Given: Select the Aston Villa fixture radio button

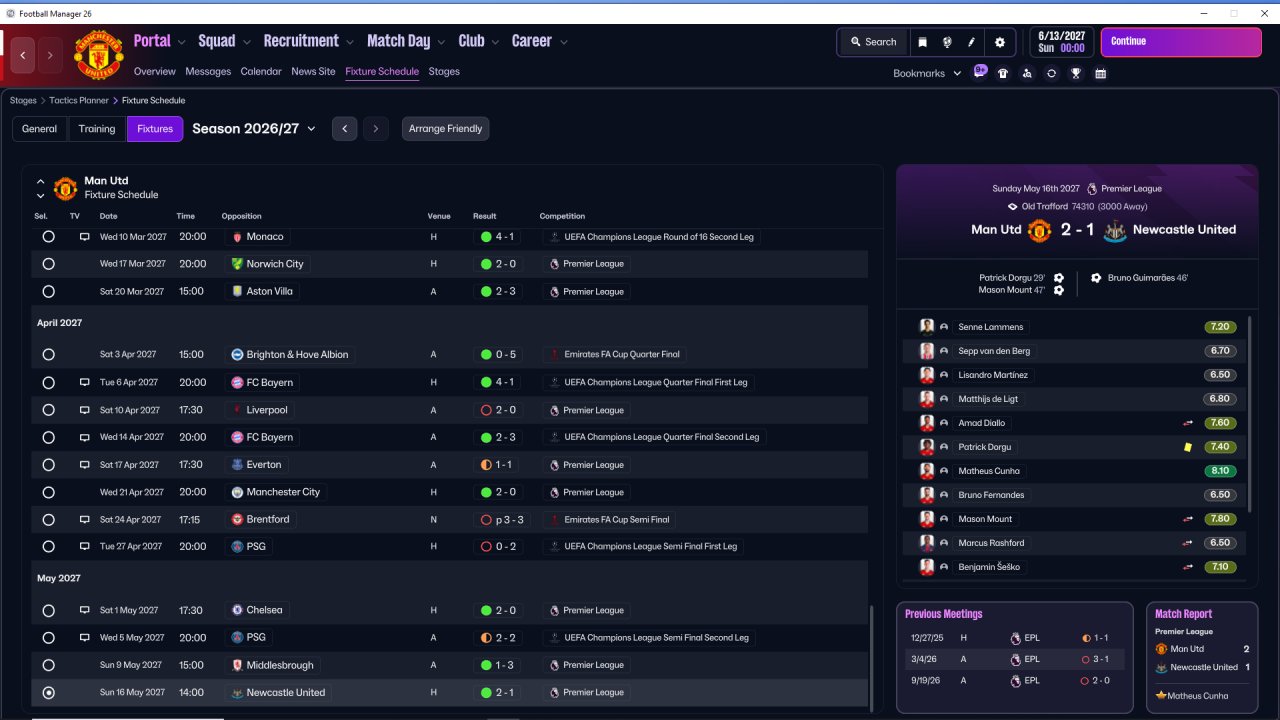Looking at the screenshot, I should 48,292.
